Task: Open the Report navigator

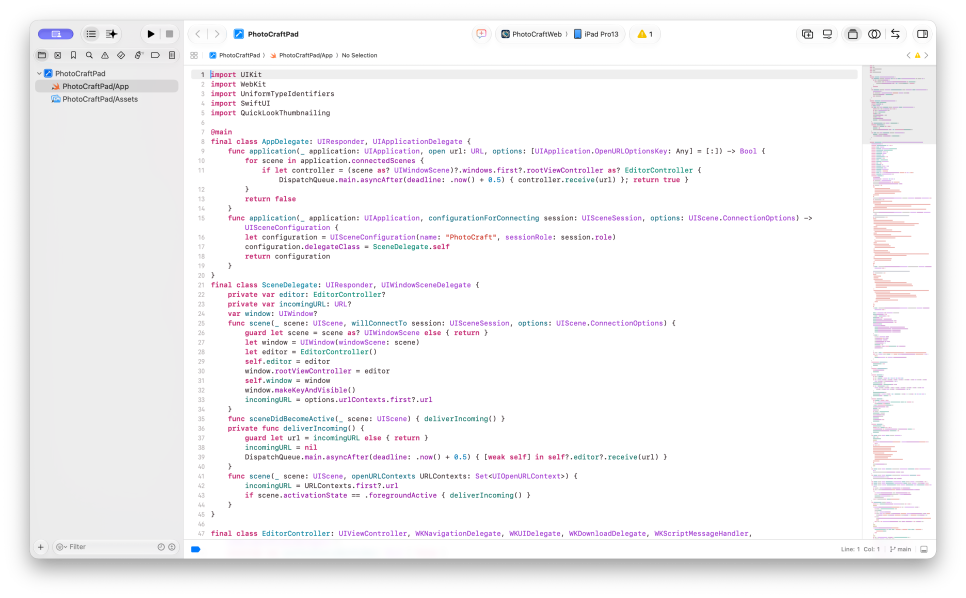Action: 172,55
